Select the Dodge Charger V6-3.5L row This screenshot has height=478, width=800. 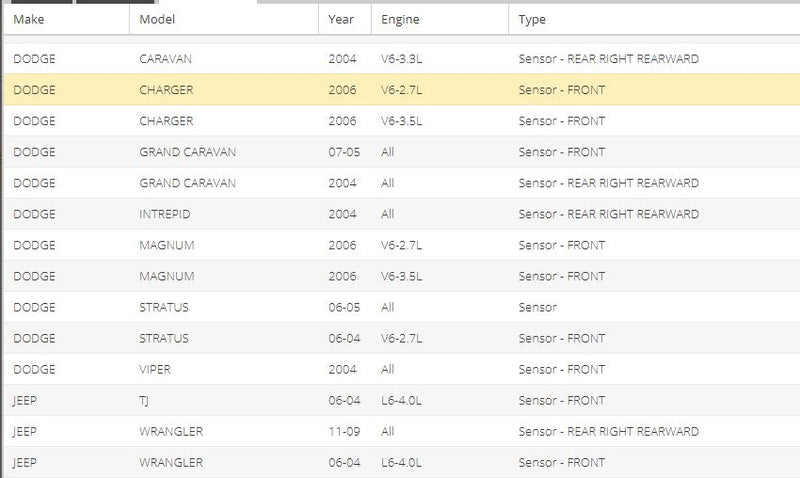[x=402, y=121]
